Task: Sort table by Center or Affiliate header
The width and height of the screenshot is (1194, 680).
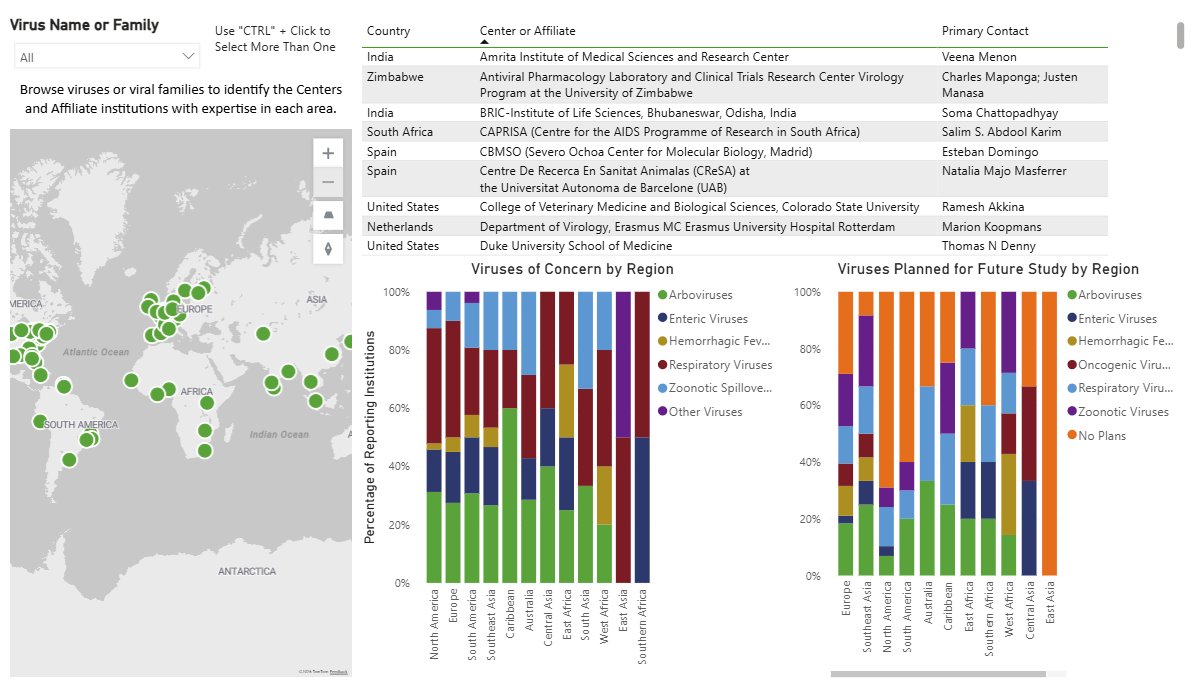Action: (527, 31)
